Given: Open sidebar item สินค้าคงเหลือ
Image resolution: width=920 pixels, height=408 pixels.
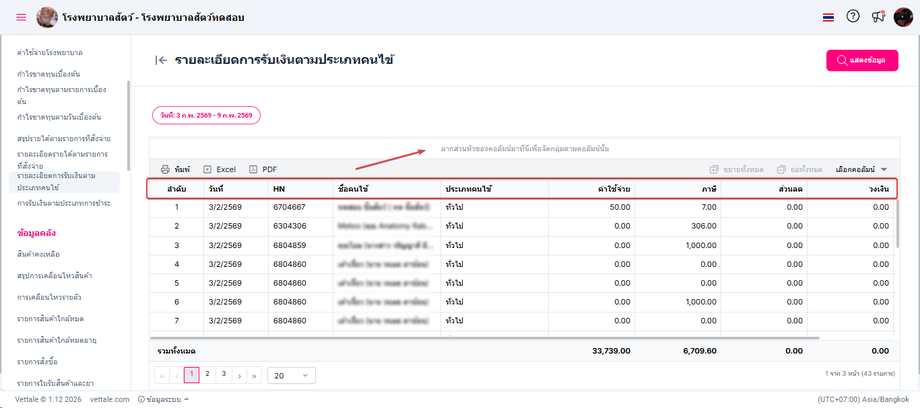Looking at the screenshot, I should click(39, 254).
